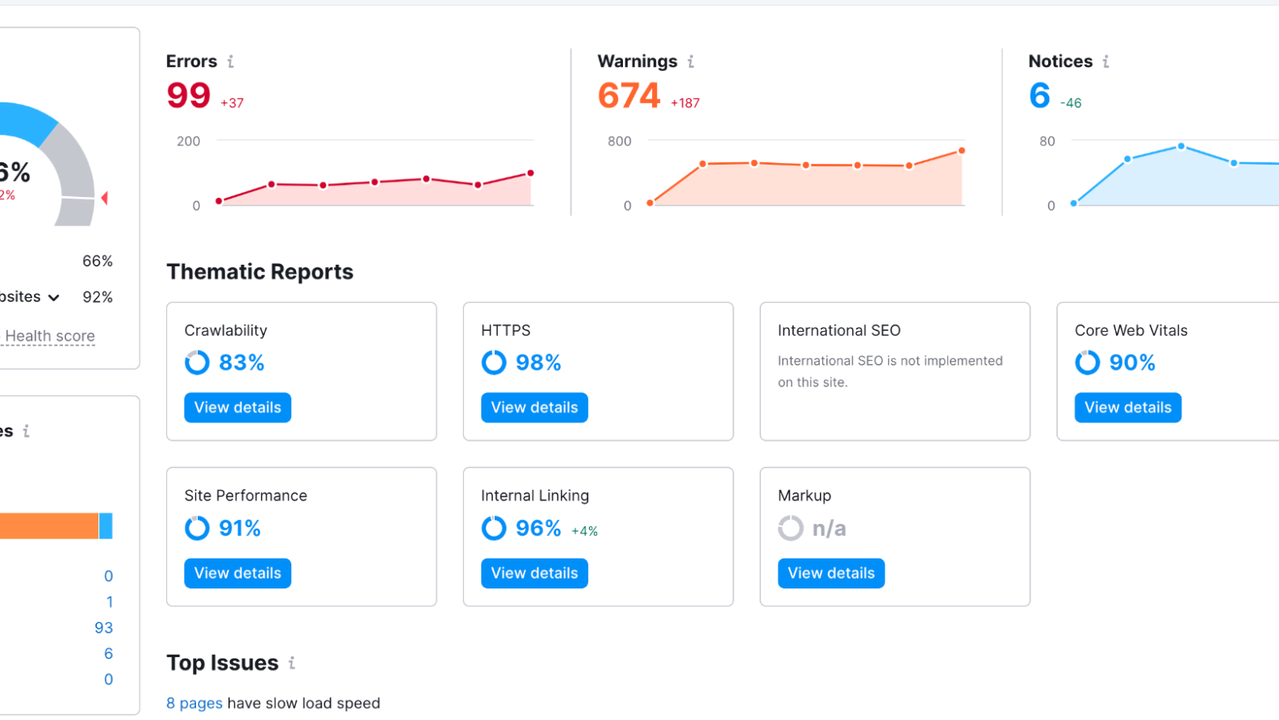Open Internal Linking details
The width and height of the screenshot is (1279, 720).
pos(534,573)
